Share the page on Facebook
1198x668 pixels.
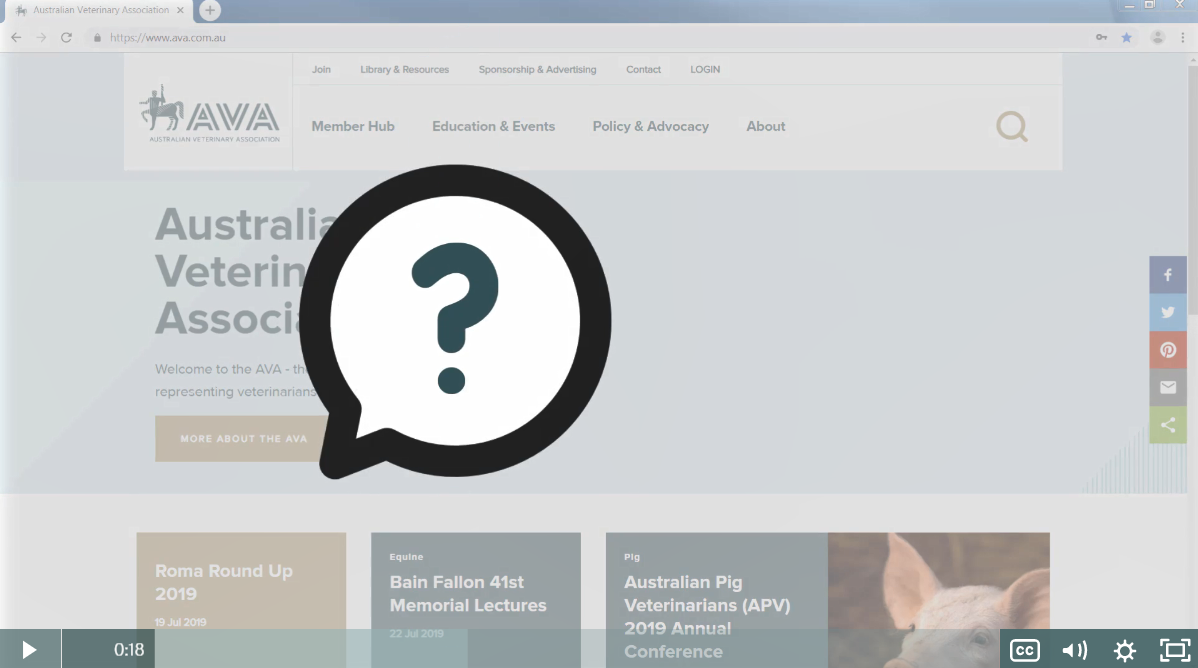[x=1167, y=274]
